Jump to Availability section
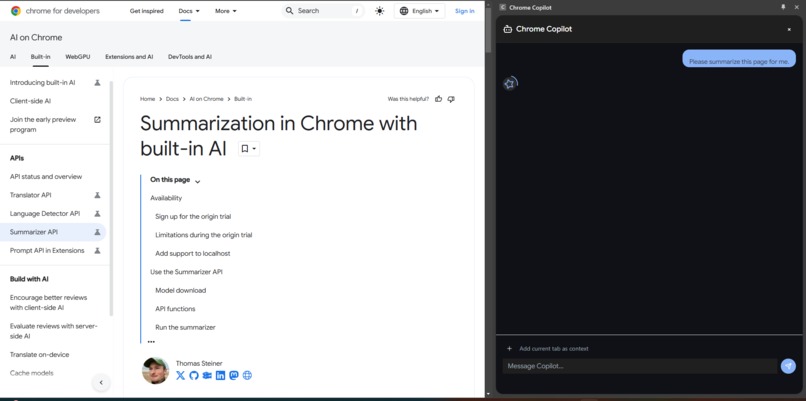 click(x=166, y=198)
